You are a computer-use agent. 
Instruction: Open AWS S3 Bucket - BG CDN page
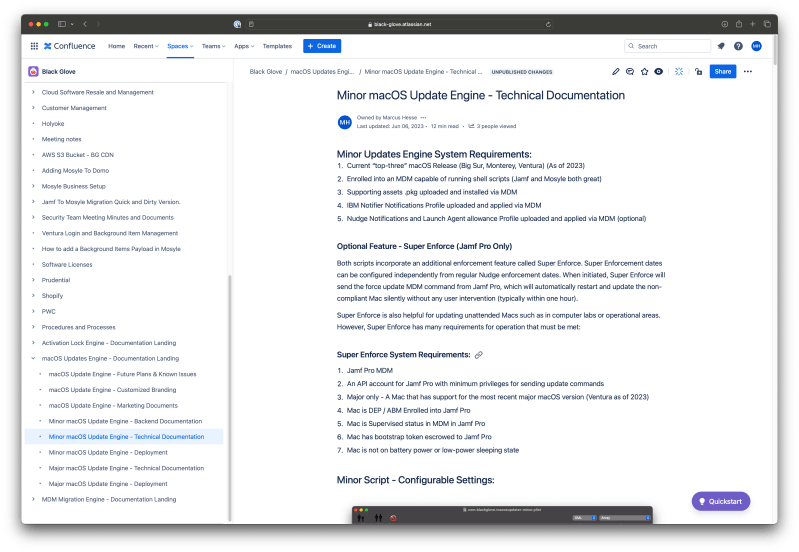click(77, 155)
